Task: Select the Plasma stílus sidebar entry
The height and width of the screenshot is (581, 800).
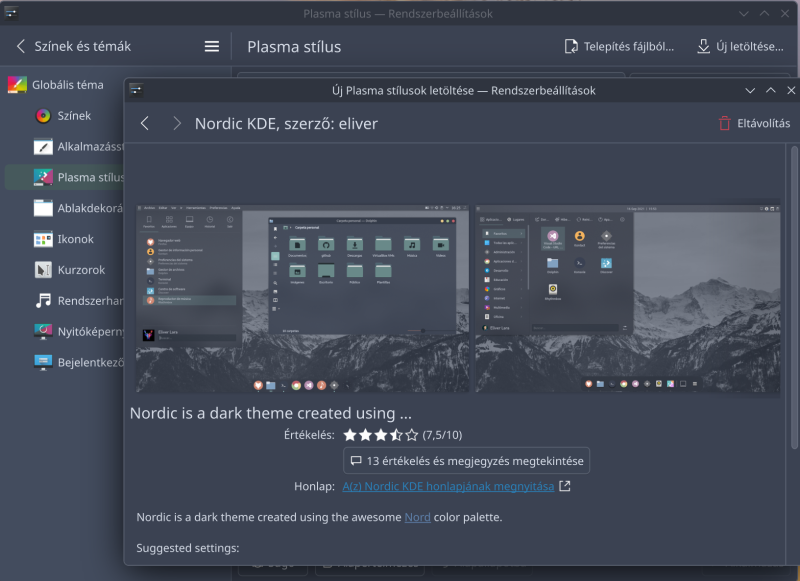Action: [x=63, y=178]
